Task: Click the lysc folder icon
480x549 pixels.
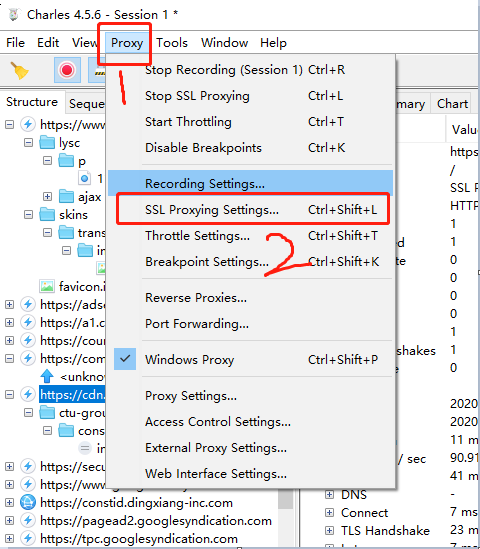Action: (x=47, y=143)
